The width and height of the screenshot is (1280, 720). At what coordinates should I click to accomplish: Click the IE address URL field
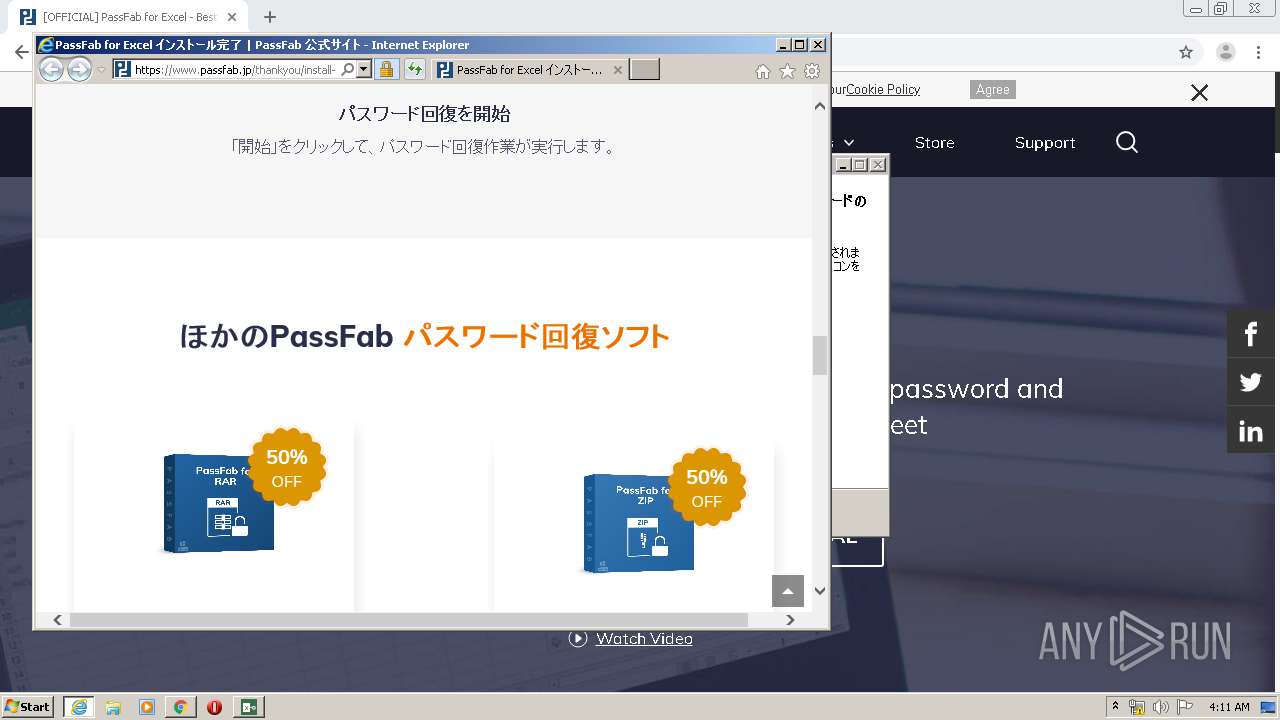tap(235, 70)
